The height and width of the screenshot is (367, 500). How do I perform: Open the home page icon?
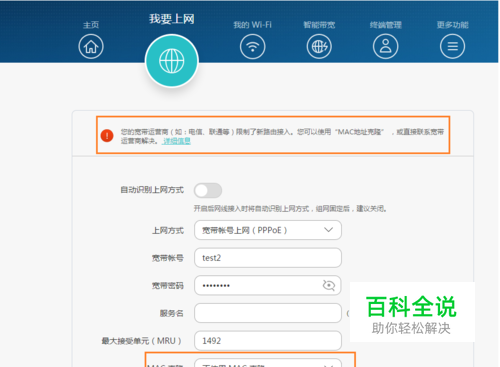[x=91, y=47]
